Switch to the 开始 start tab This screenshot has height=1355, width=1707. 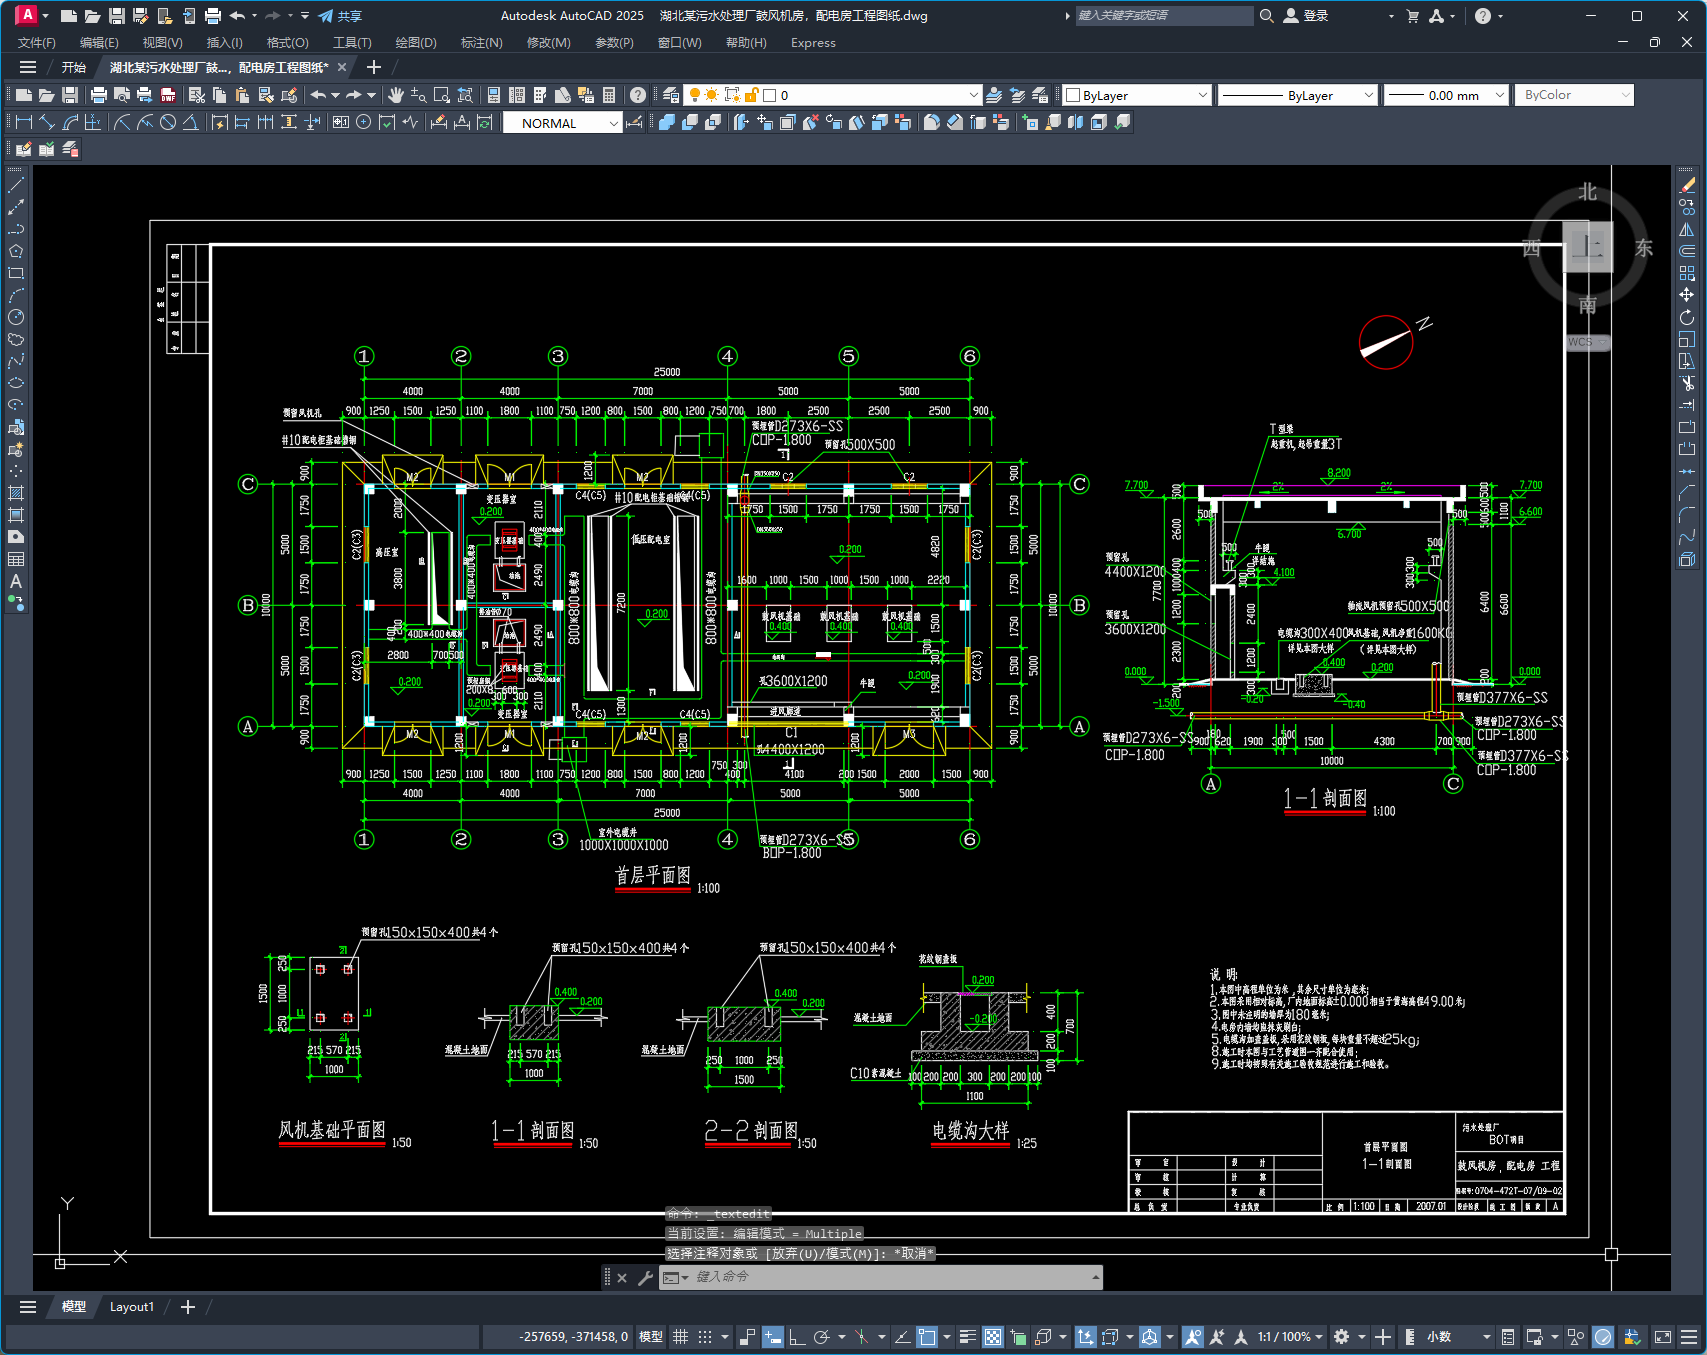tap(74, 67)
